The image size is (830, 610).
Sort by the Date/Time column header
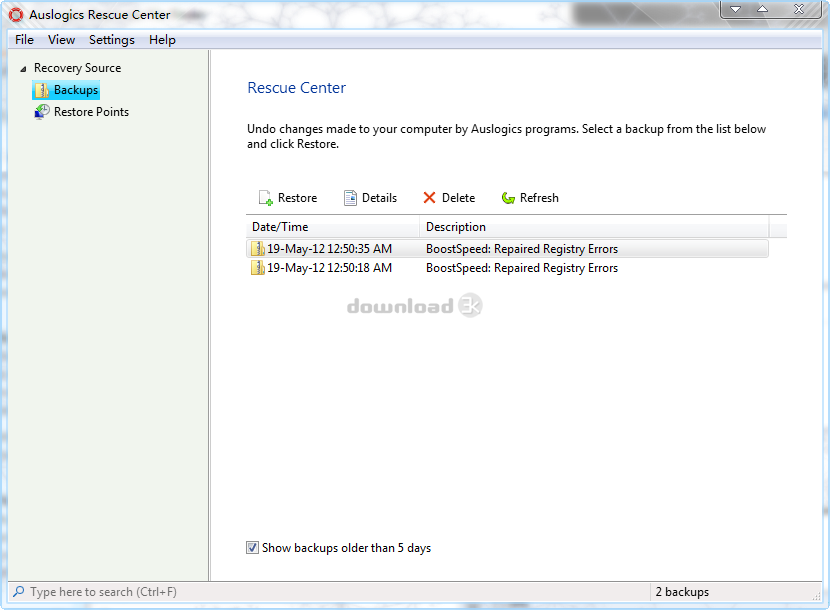(333, 227)
